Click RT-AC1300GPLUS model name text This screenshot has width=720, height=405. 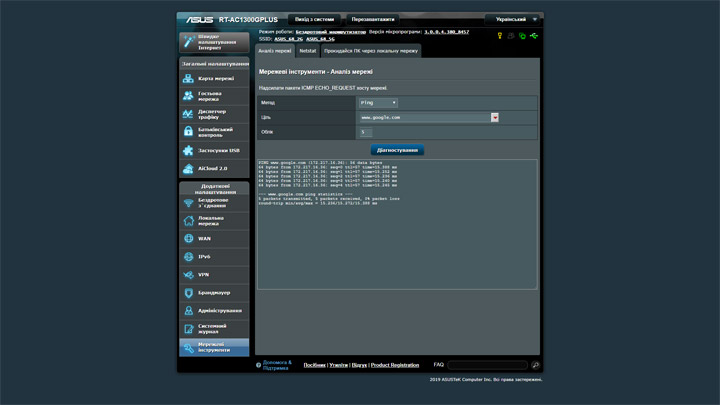248,20
